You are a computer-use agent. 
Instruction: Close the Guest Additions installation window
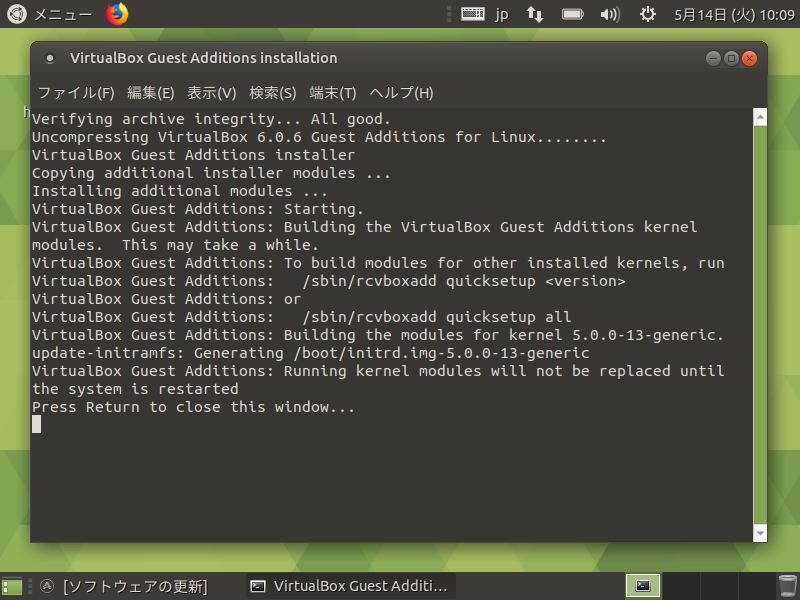pos(749,59)
